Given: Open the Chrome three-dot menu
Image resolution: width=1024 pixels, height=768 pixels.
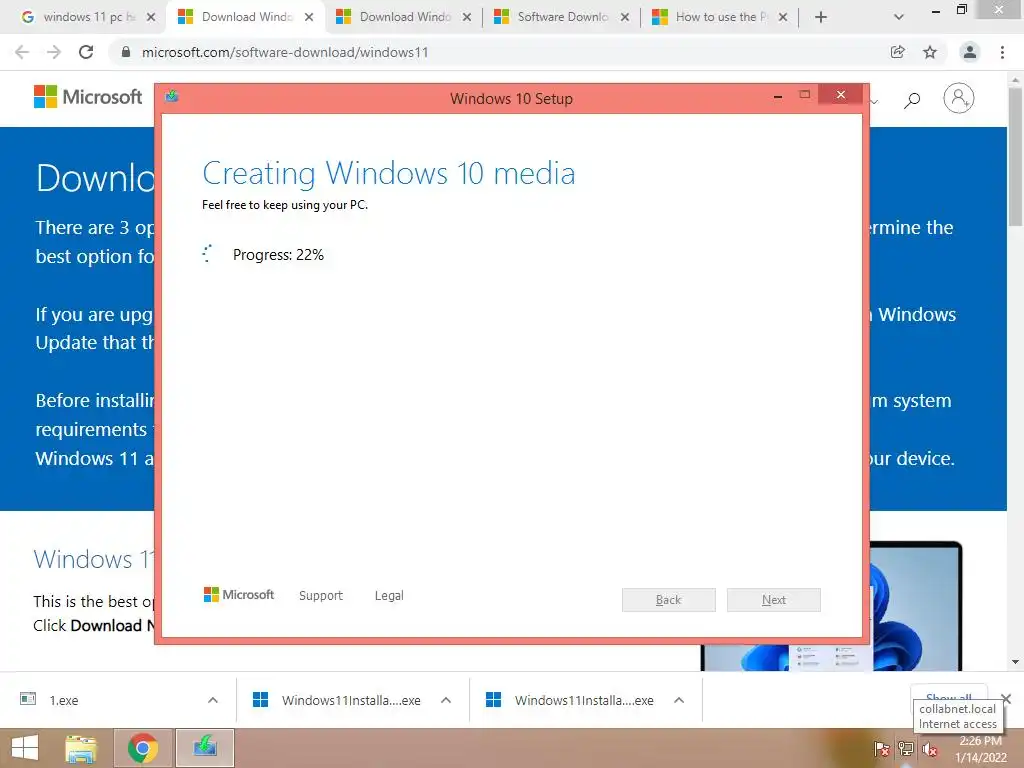Looking at the screenshot, I should coord(1002,52).
